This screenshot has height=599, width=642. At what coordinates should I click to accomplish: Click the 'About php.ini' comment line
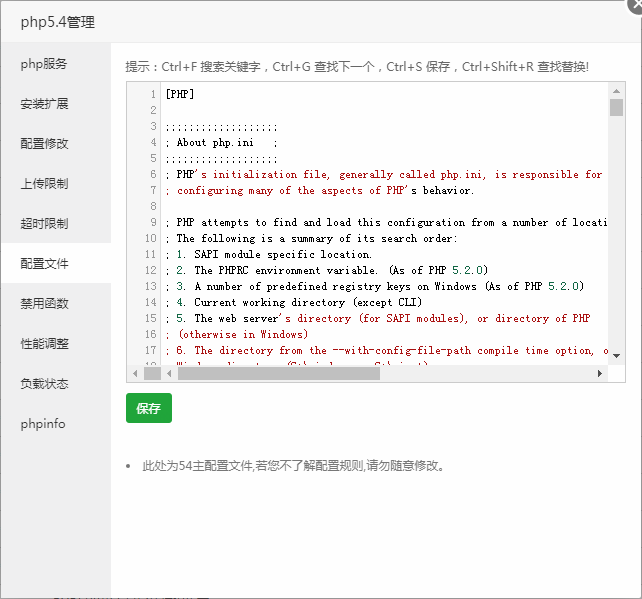(x=222, y=142)
